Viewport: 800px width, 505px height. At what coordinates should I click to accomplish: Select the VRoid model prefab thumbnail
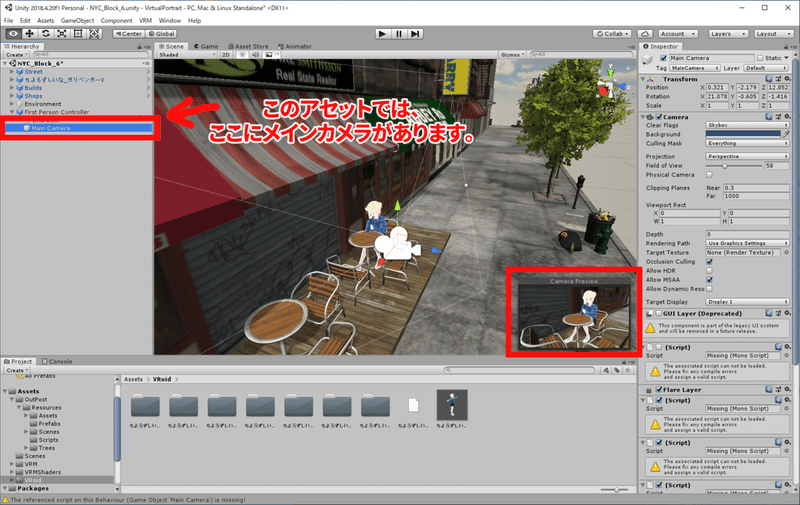point(452,405)
